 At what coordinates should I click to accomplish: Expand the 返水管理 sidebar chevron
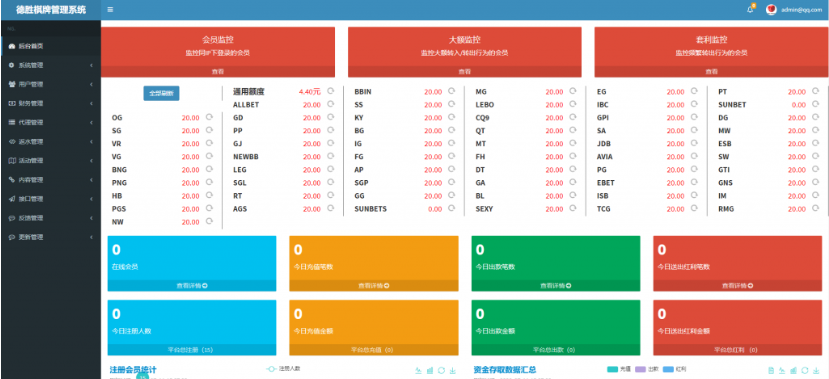click(91, 142)
